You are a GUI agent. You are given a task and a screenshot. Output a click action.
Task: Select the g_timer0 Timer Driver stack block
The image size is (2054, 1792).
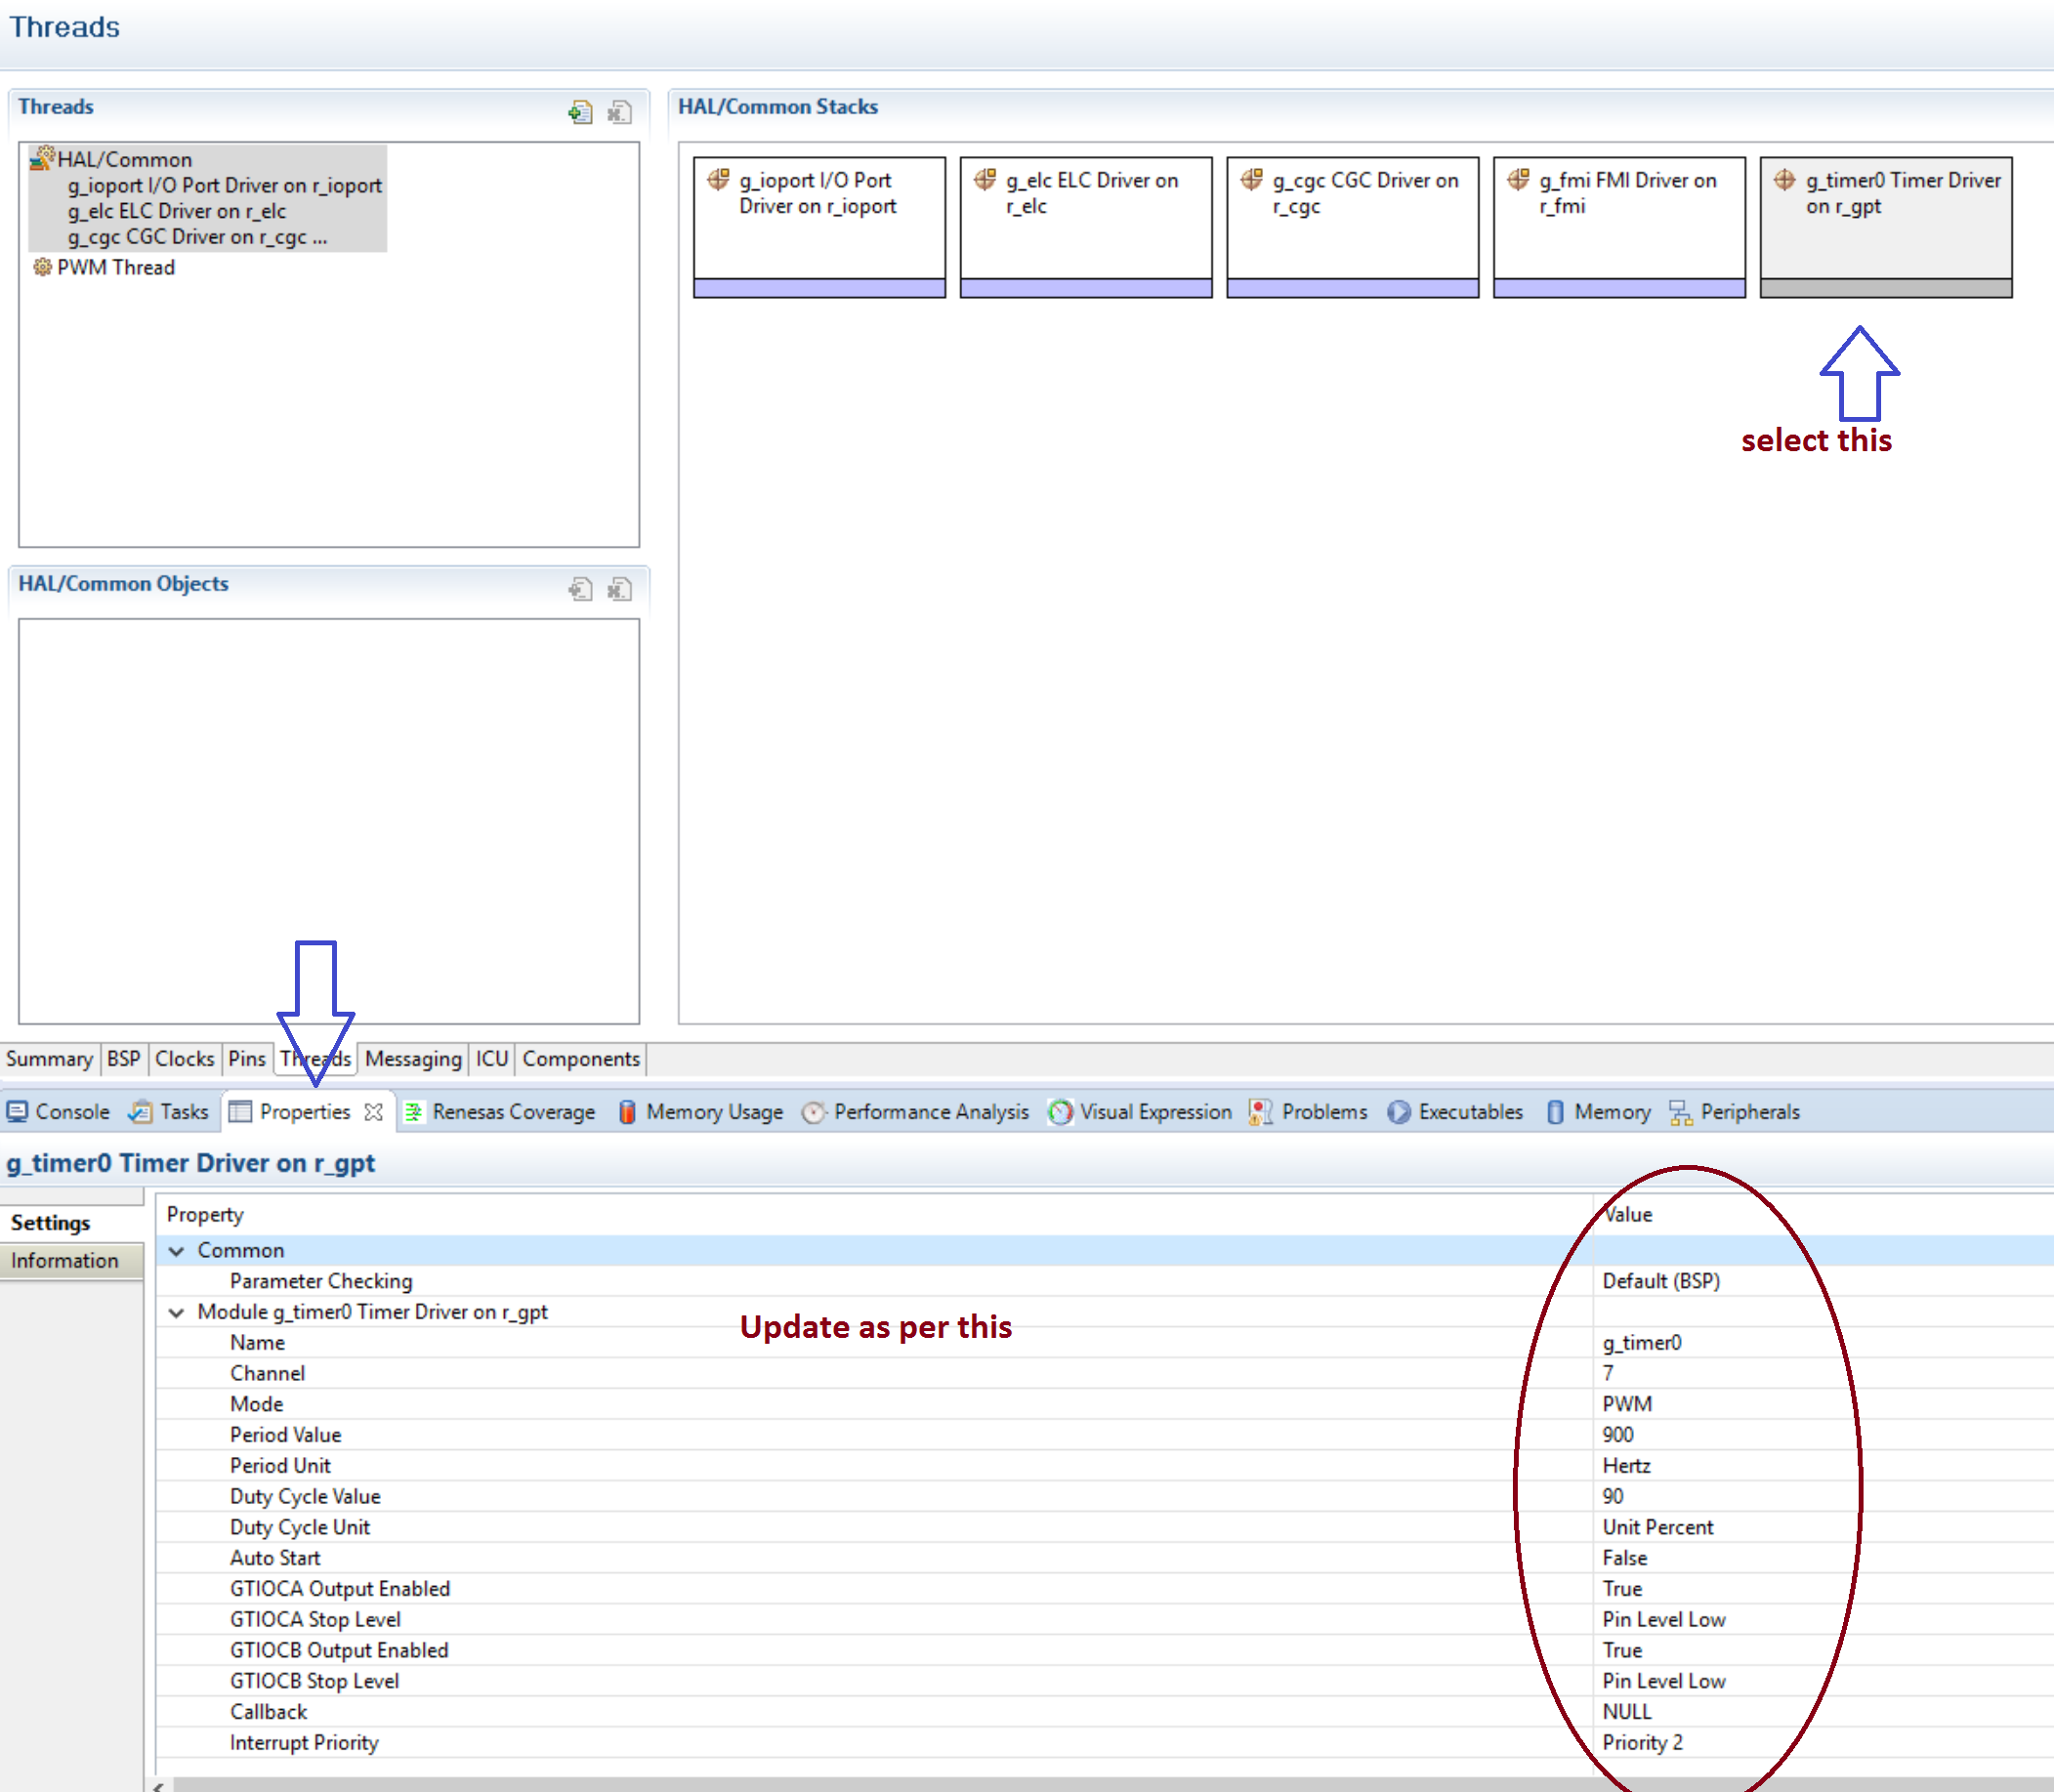1884,225
